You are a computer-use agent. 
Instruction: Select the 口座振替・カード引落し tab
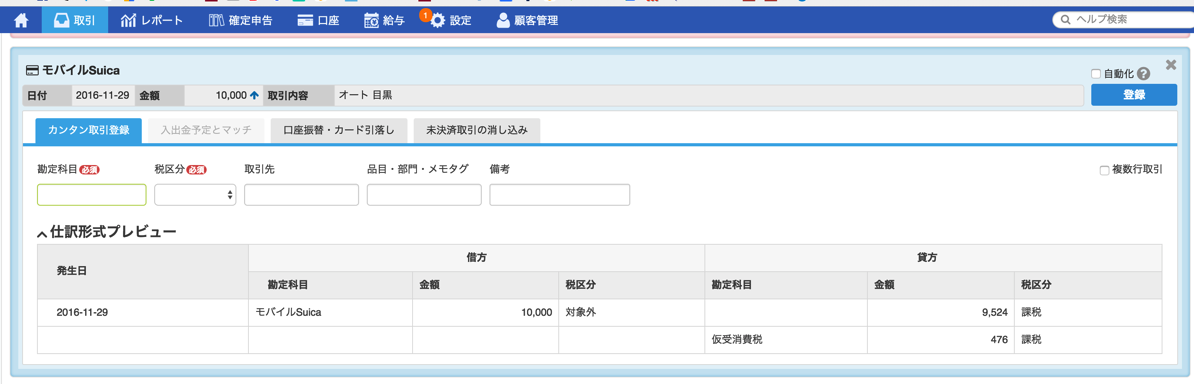pos(339,130)
